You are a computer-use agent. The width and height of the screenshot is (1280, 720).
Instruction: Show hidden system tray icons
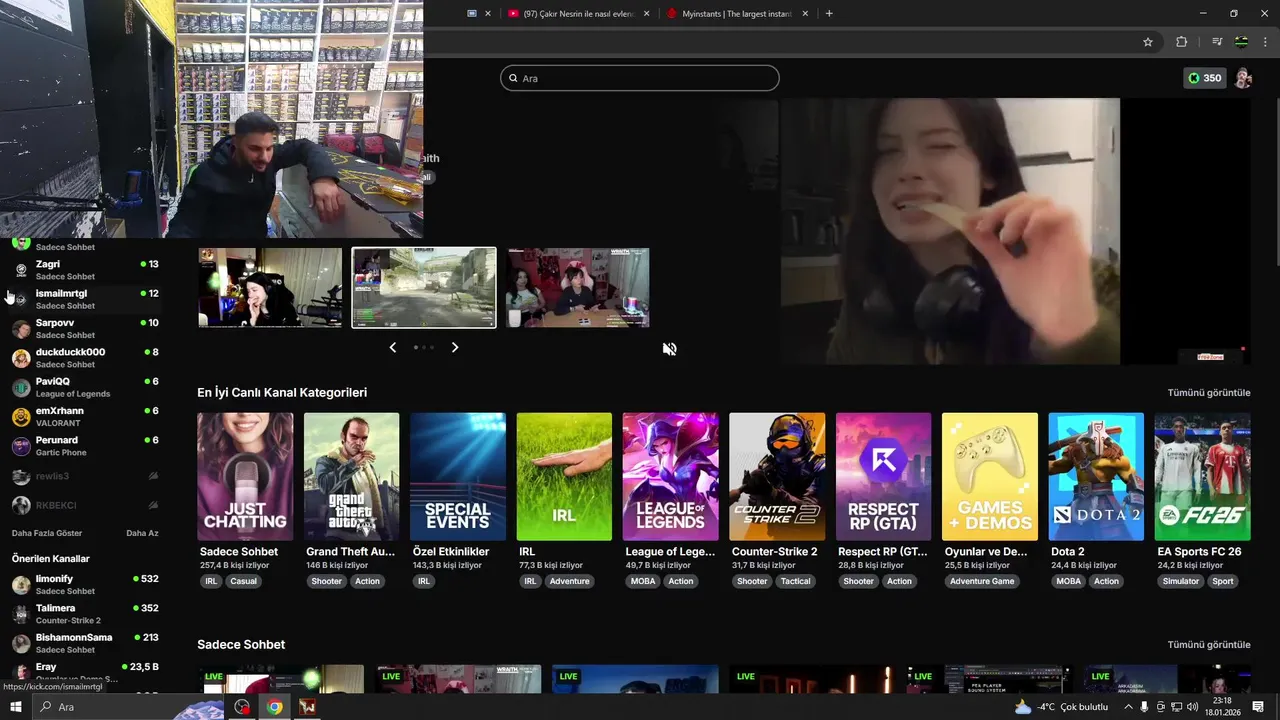(x=1128, y=707)
